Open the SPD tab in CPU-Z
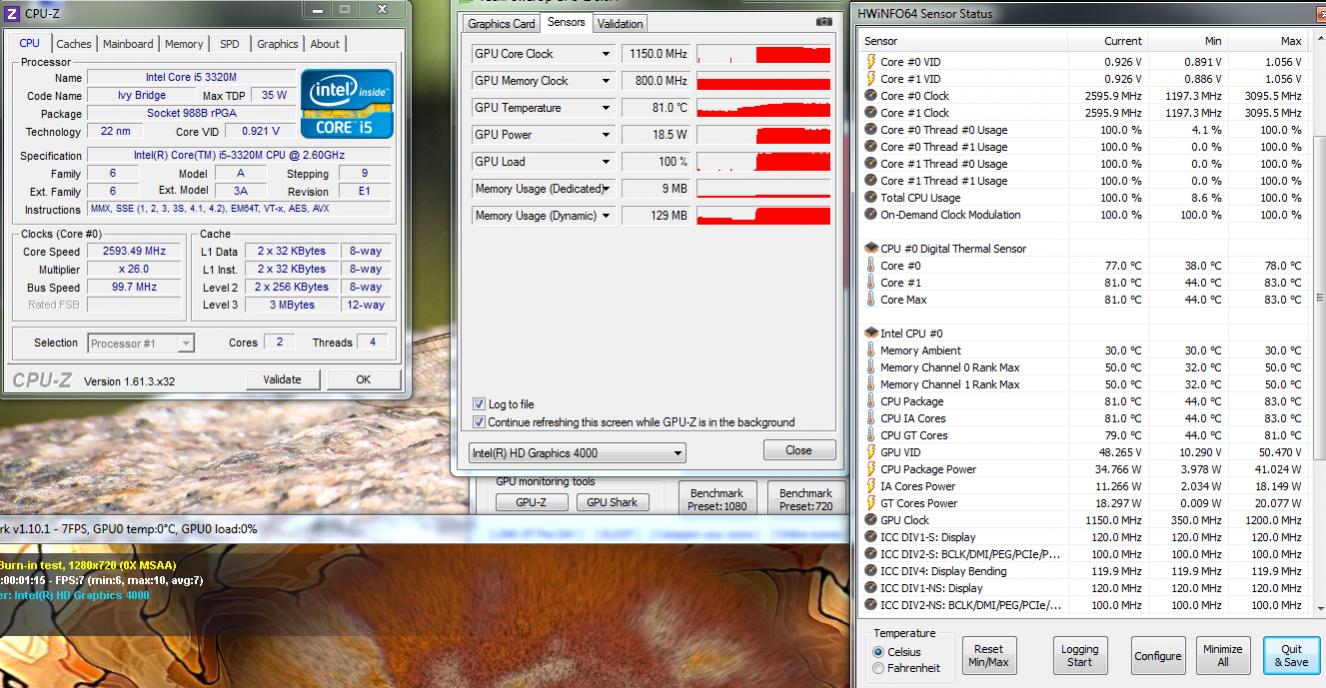1326x688 pixels. pos(230,44)
